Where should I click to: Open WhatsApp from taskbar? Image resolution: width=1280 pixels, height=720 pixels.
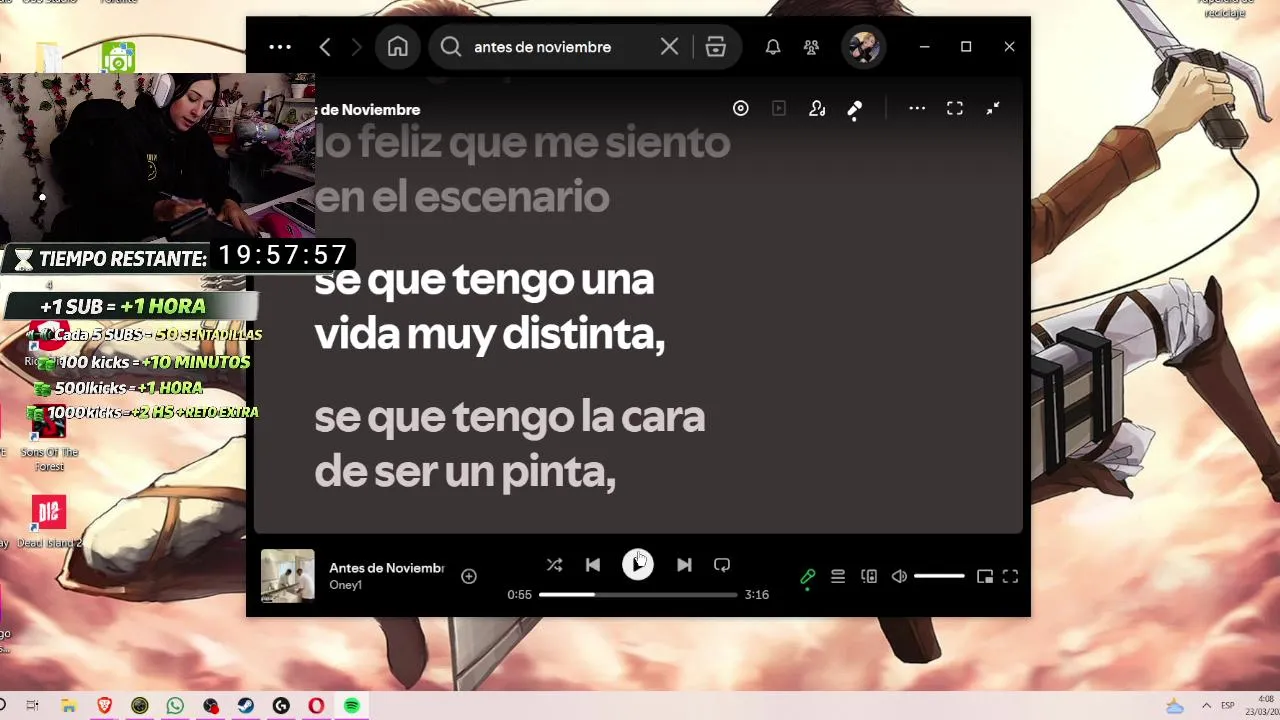point(175,706)
